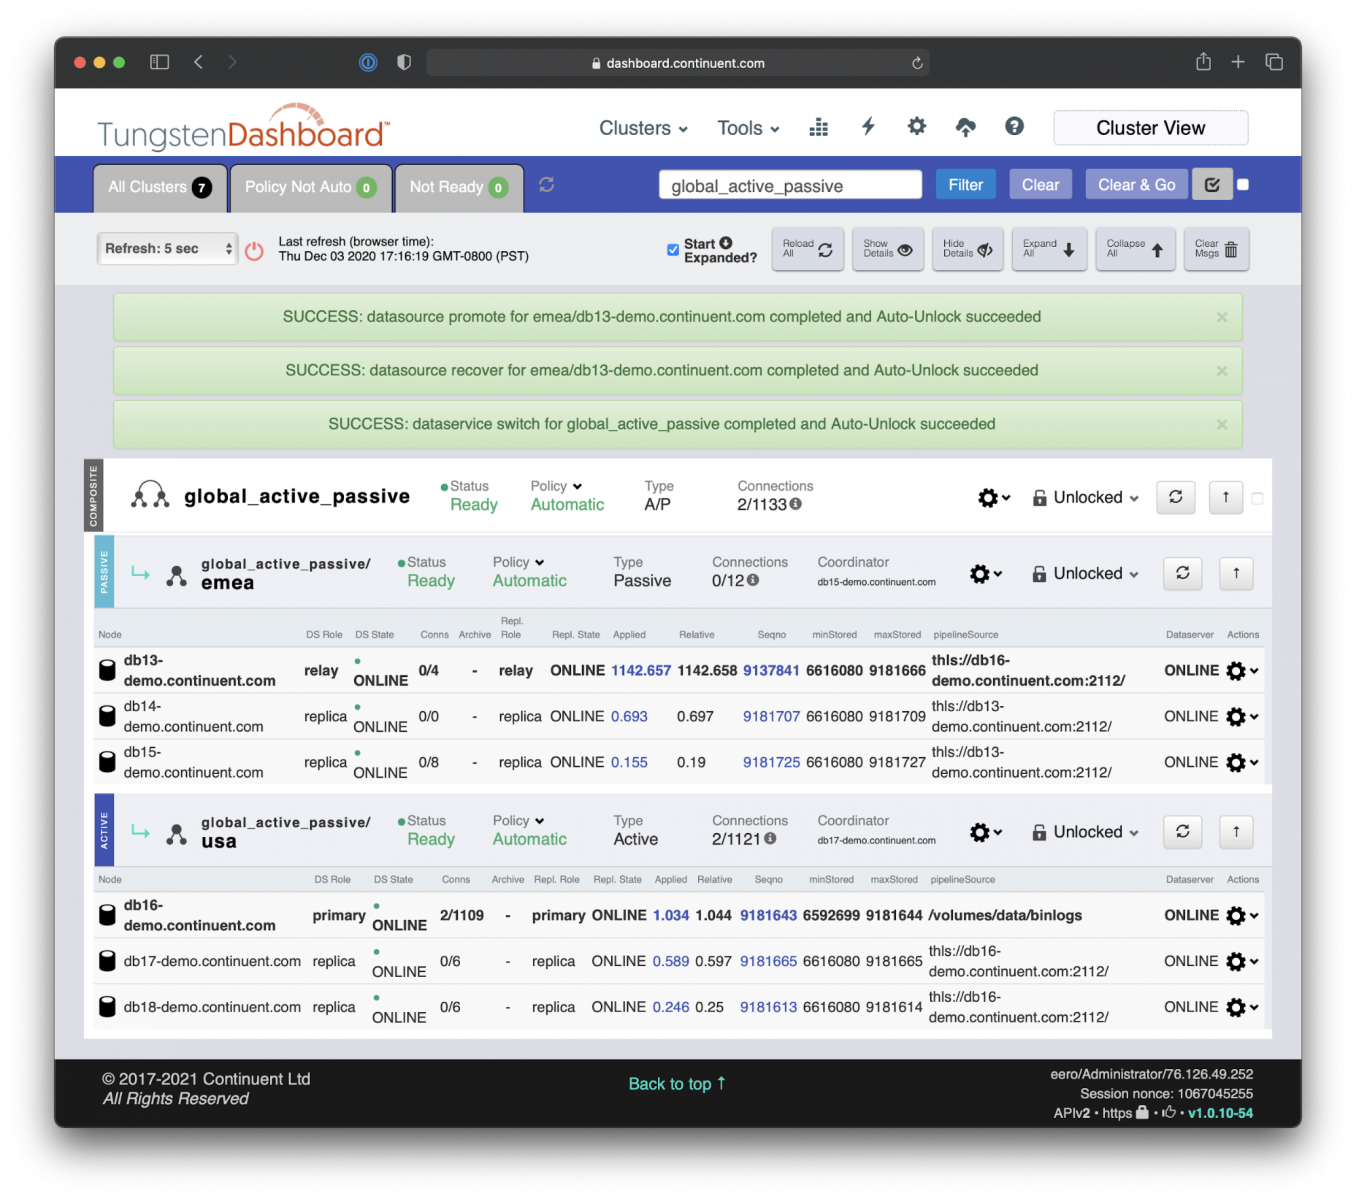Click the Safari address bar

tap(678, 63)
